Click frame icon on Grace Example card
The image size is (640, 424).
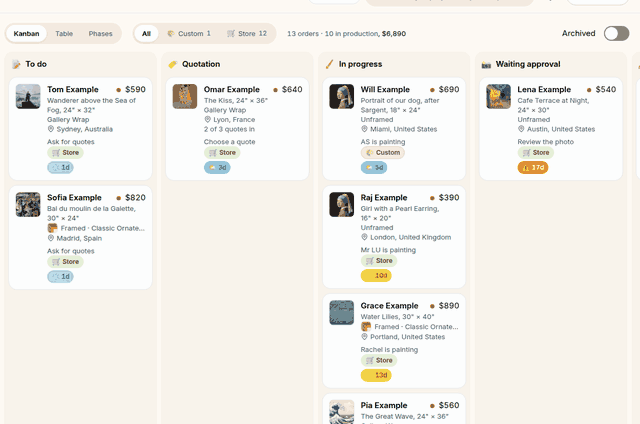366,326
